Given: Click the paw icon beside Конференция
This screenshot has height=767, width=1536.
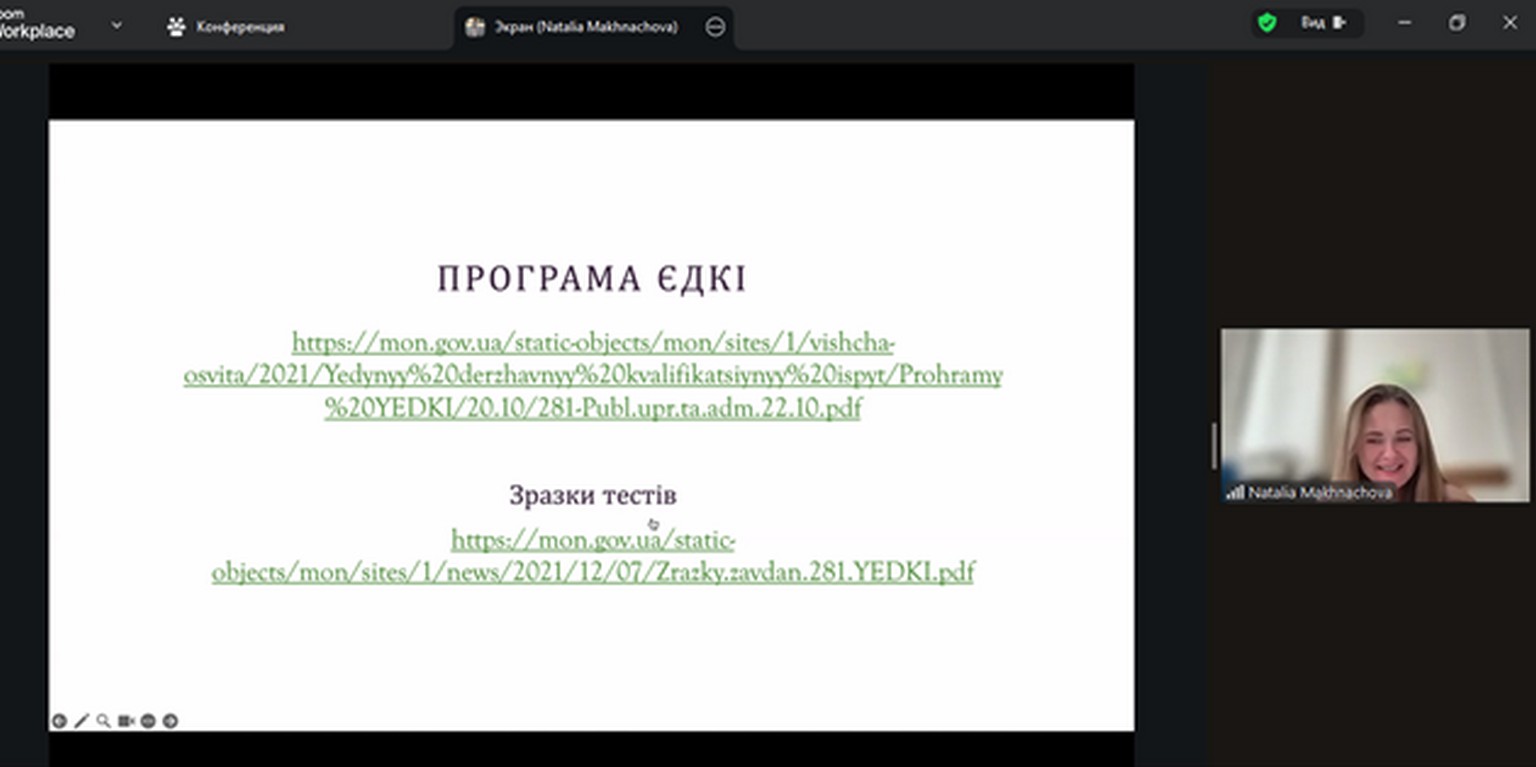Looking at the screenshot, I should 176,27.
